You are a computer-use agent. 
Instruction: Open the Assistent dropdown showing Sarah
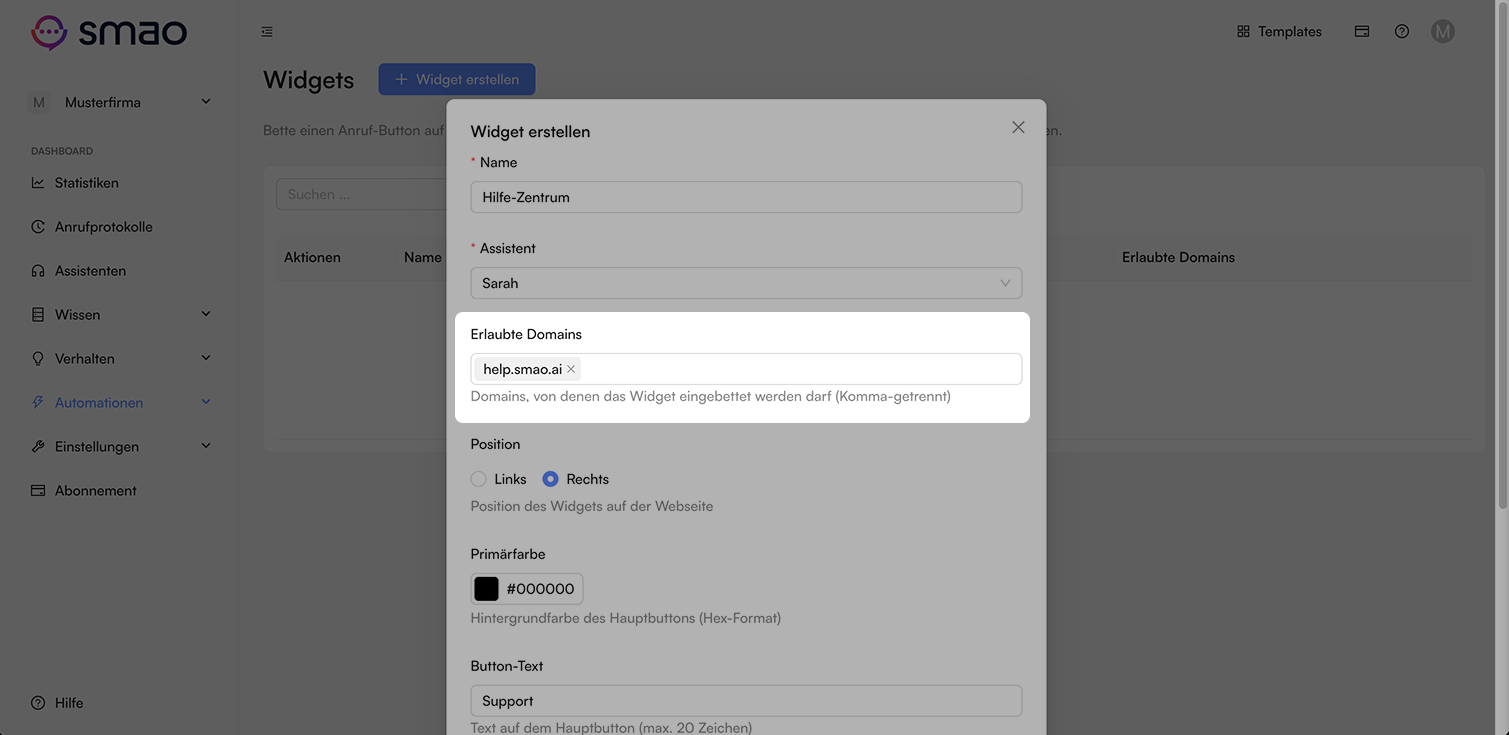[x=746, y=283]
